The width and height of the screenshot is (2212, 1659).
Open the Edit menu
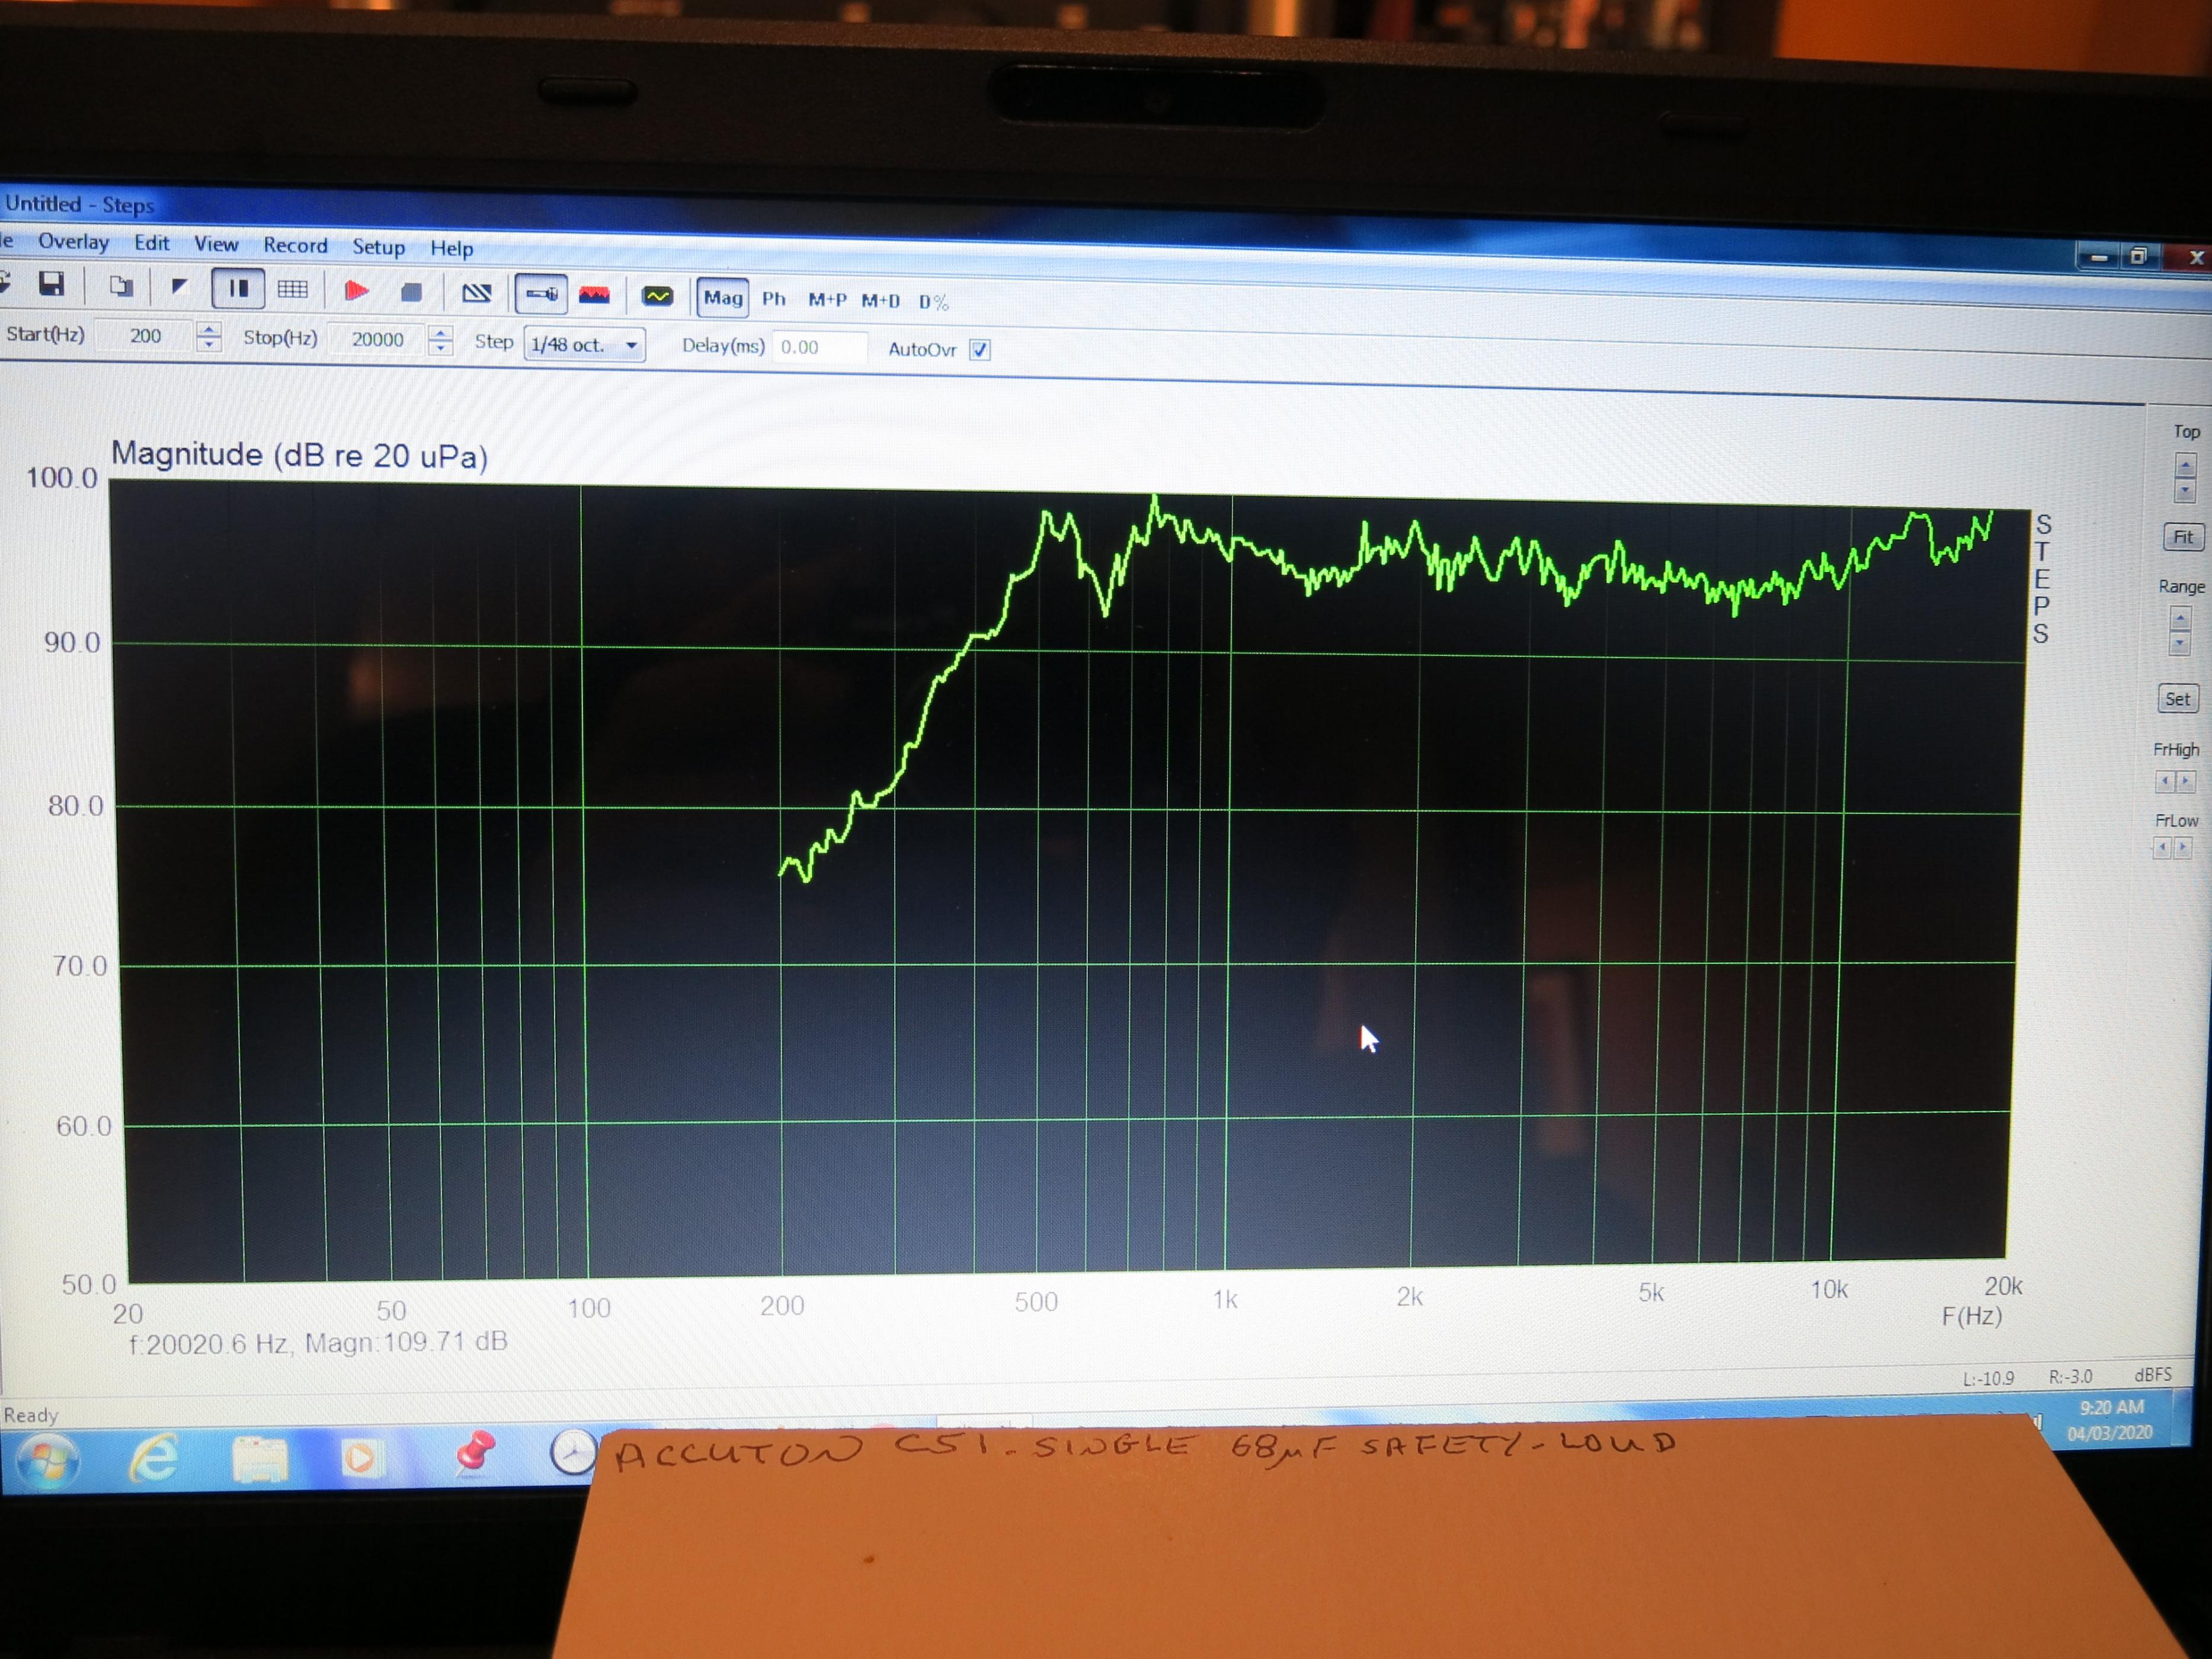point(152,243)
